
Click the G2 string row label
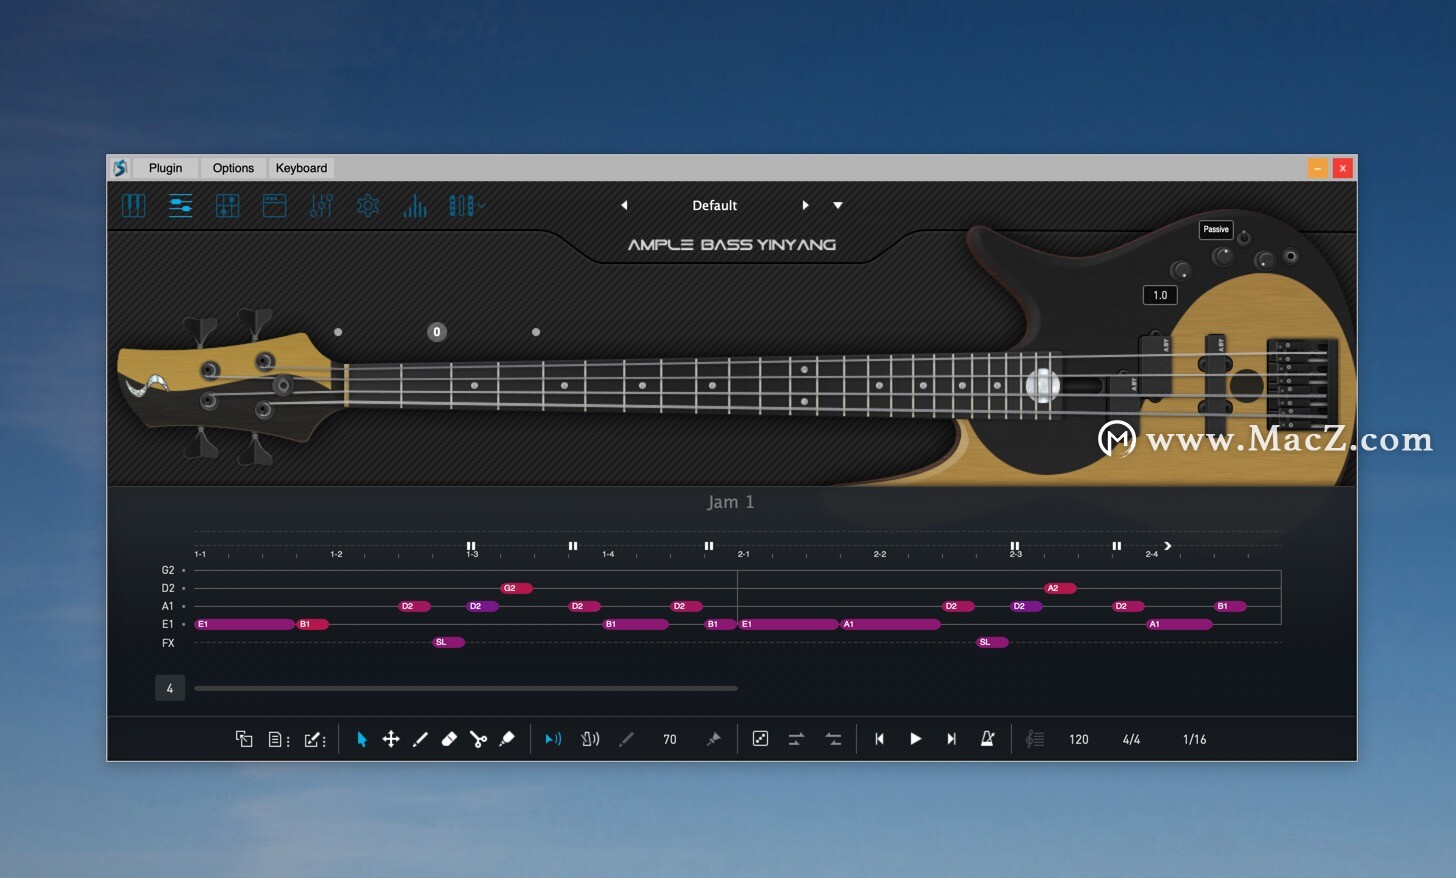(168, 570)
